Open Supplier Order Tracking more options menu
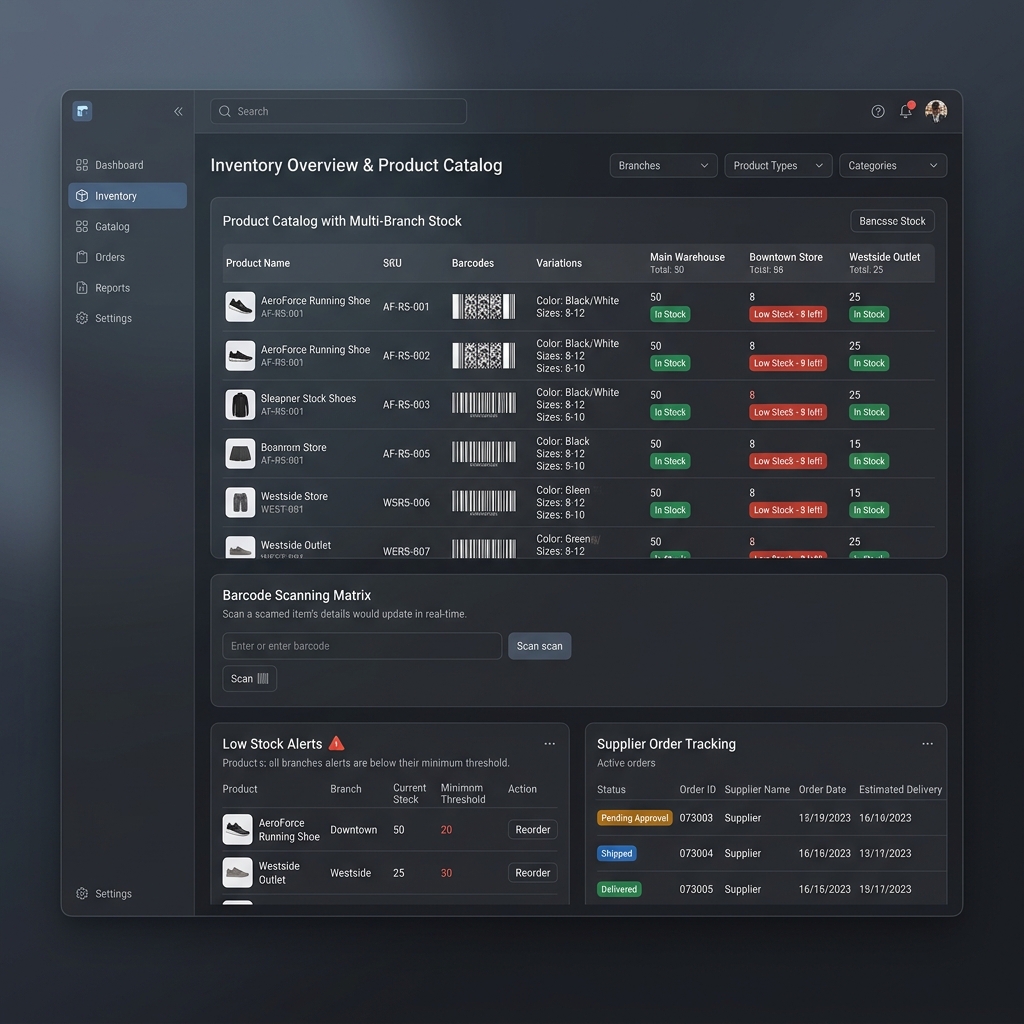This screenshot has height=1024, width=1024. [x=927, y=743]
